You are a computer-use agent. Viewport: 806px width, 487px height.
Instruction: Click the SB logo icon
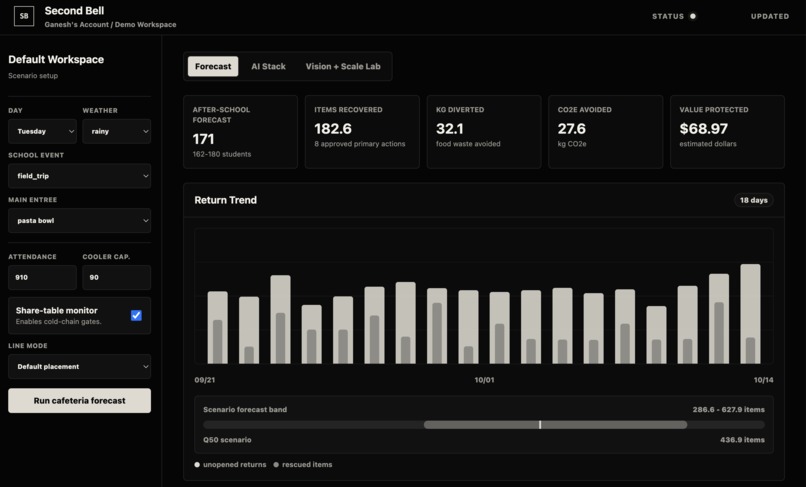click(24, 16)
